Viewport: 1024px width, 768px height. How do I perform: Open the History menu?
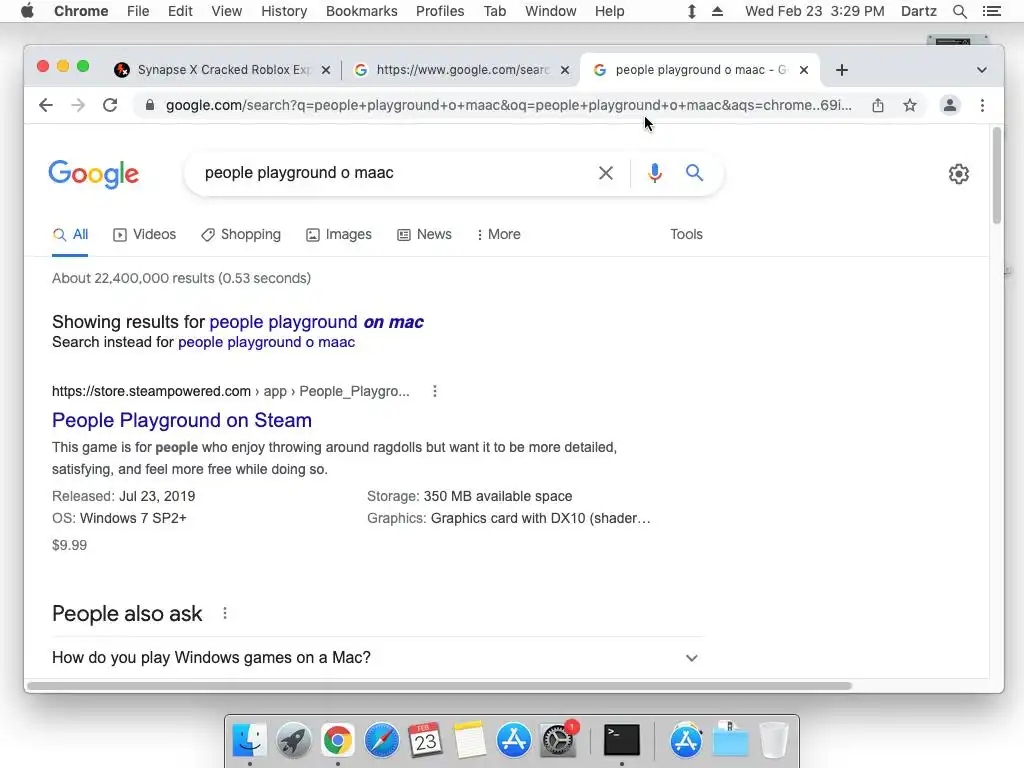pos(284,11)
